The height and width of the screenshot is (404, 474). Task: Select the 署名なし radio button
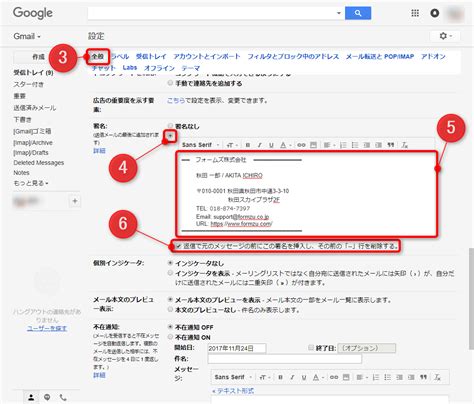click(170, 126)
